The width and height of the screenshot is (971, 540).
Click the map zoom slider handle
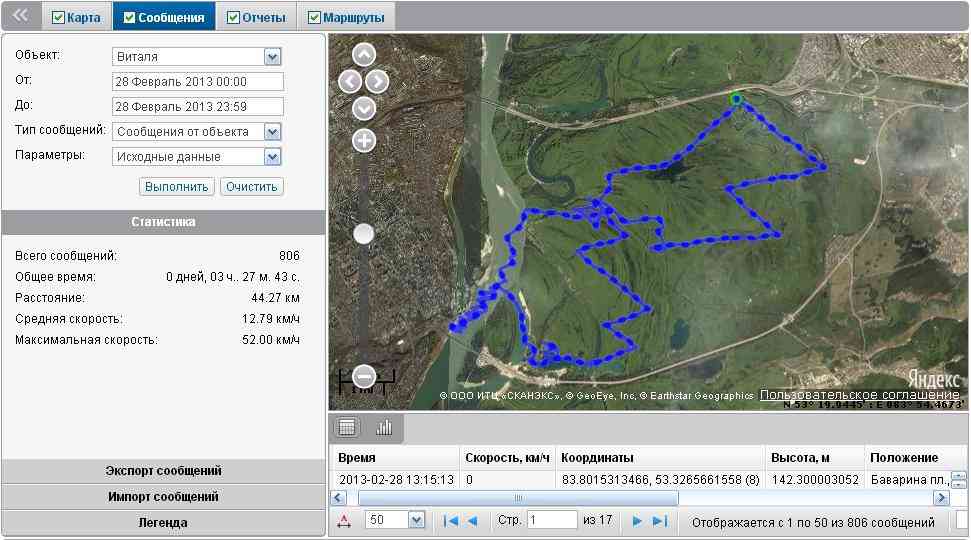click(364, 233)
